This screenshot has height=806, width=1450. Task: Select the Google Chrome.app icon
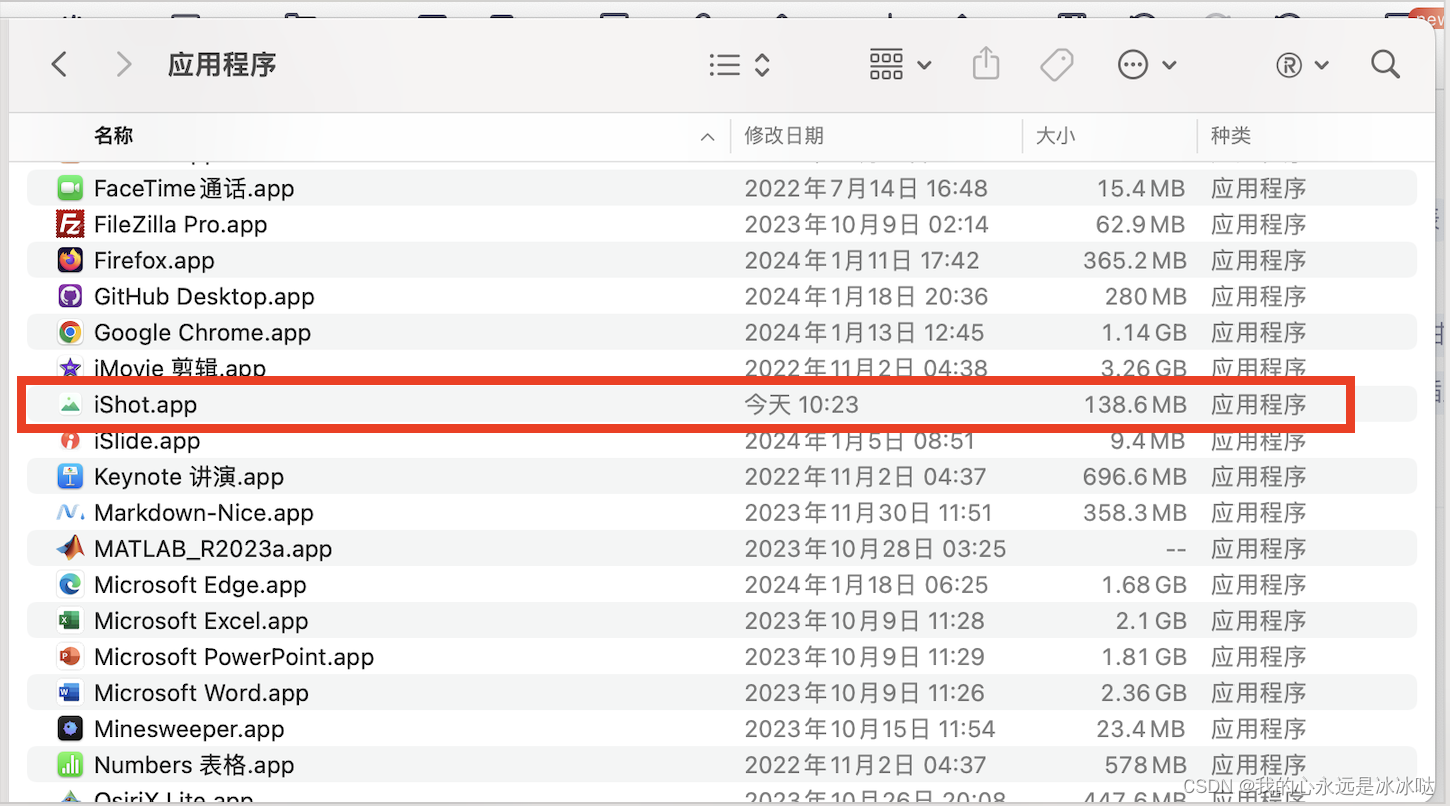[x=69, y=332]
